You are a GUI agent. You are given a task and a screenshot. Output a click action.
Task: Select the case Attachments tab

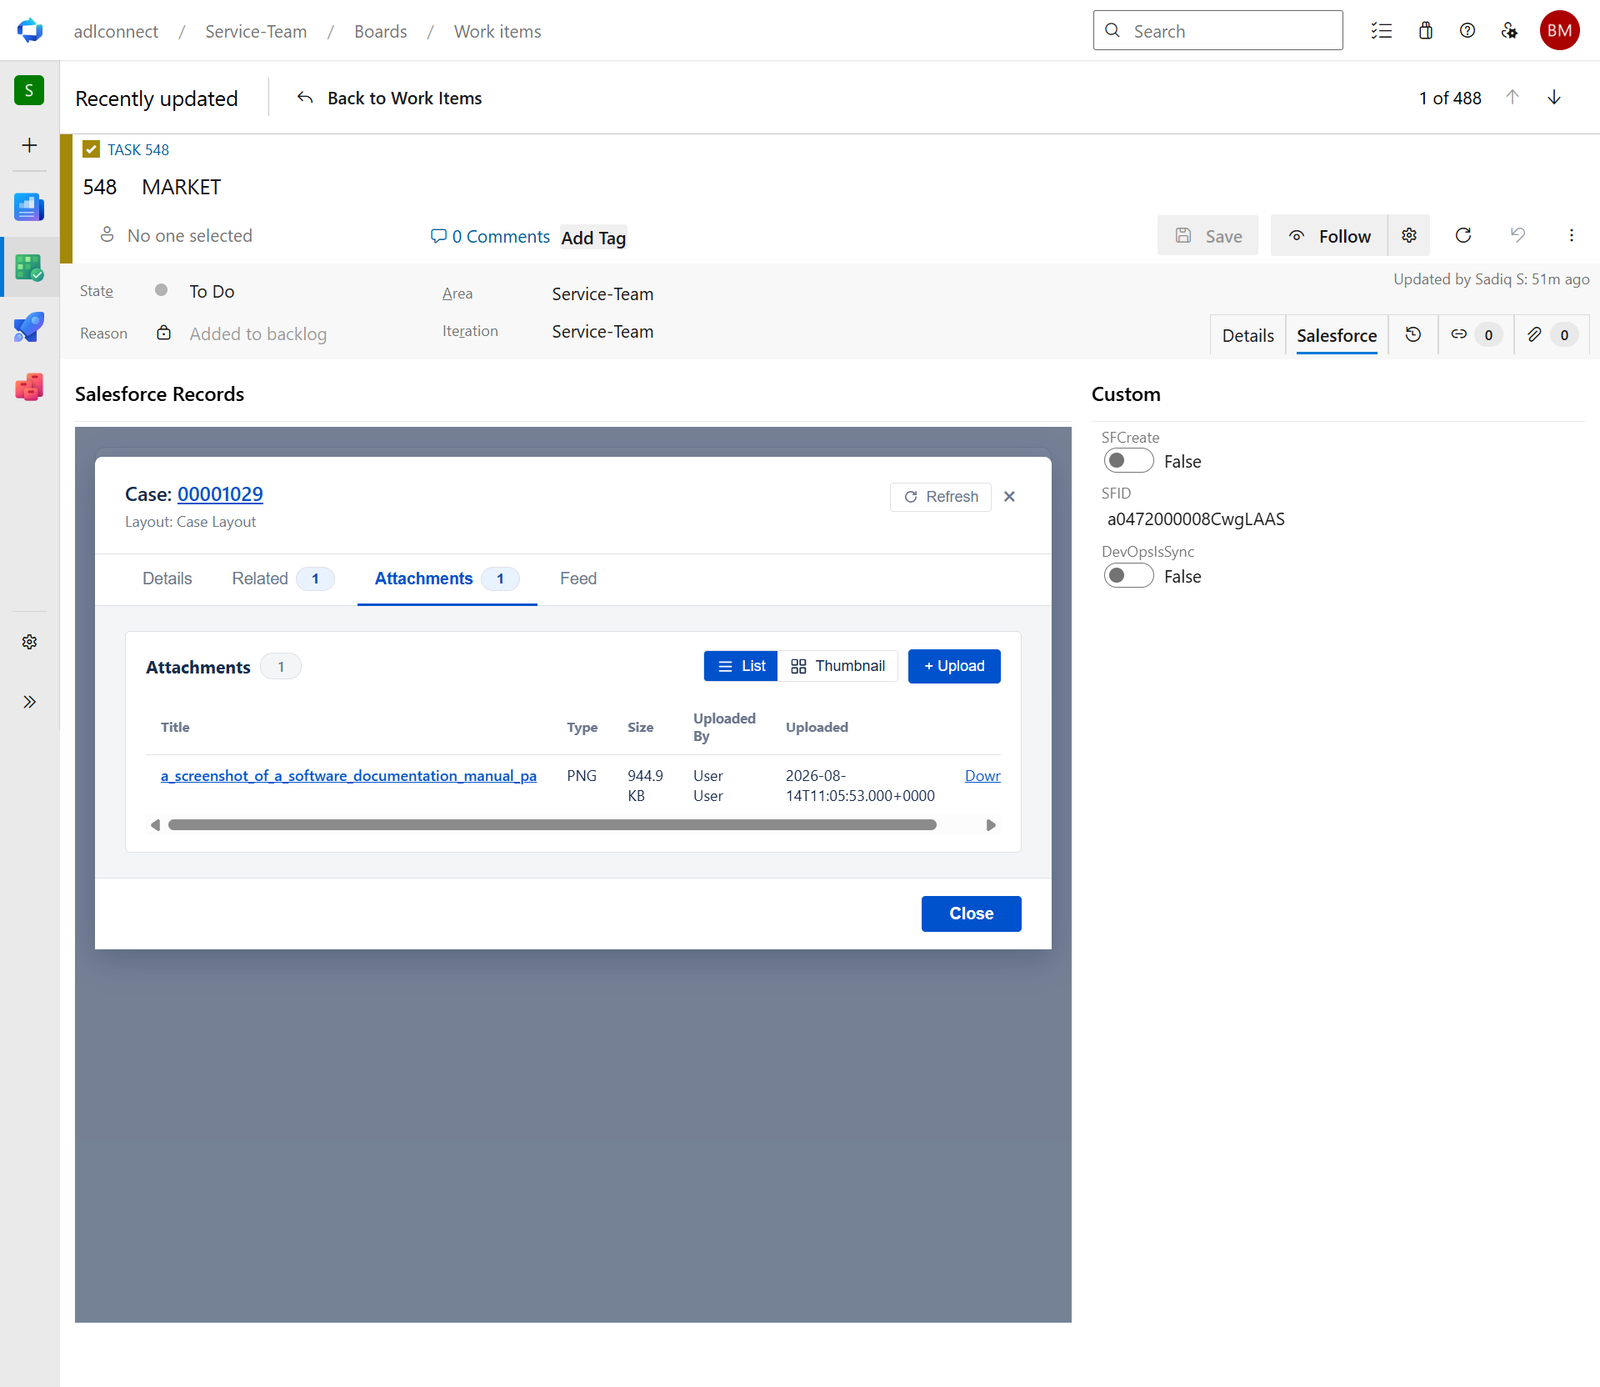pos(447,579)
